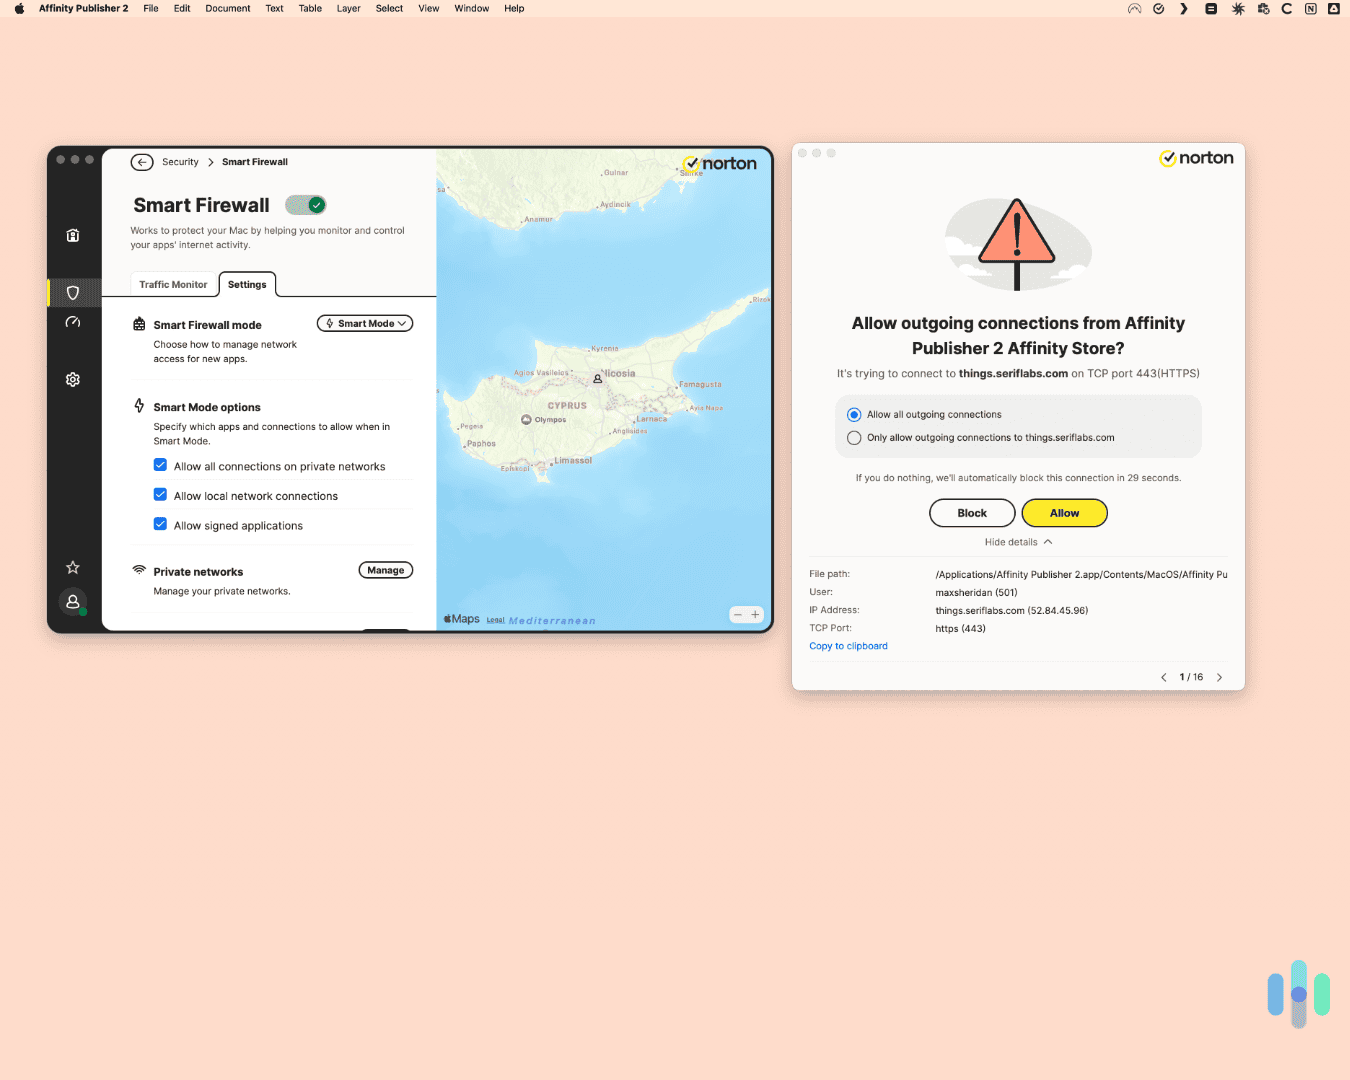This screenshot has height=1080, width=1350.
Task: Toggle the Smart Firewall on/off switch
Action: click(306, 204)
